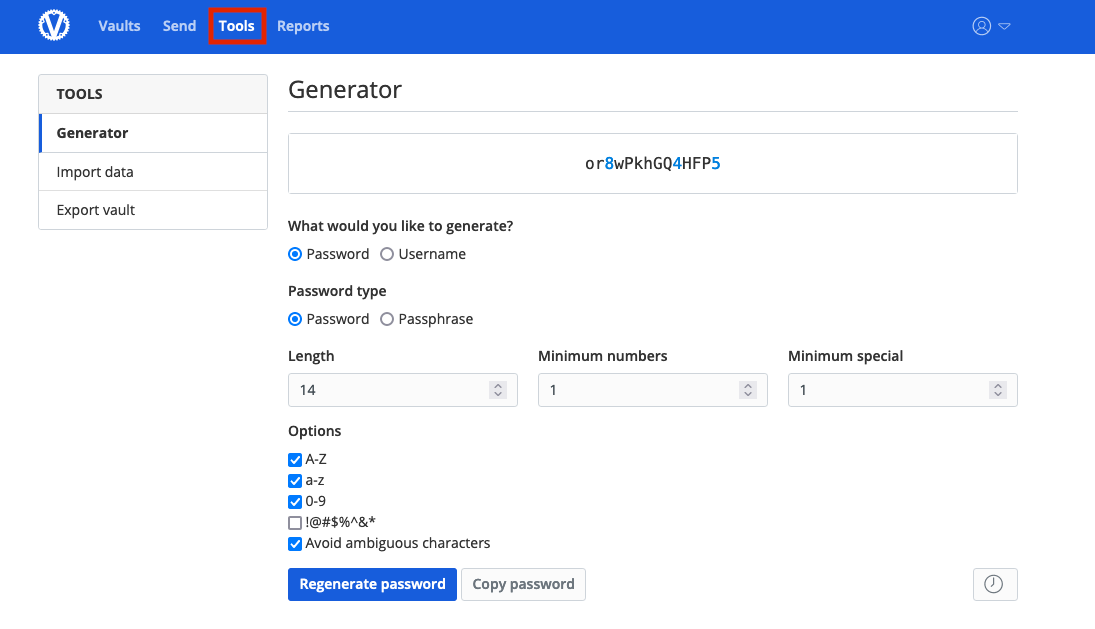Open the account profile menu
1095x629 pixels.
(991, 26)
